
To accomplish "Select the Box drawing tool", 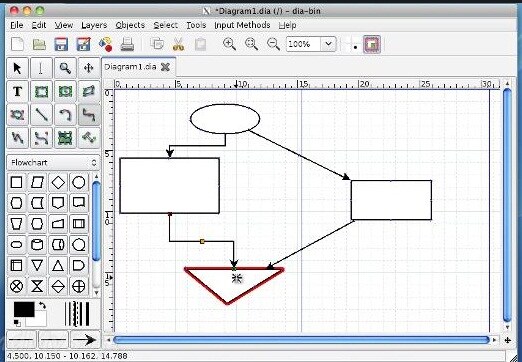I will coord(41,91).
